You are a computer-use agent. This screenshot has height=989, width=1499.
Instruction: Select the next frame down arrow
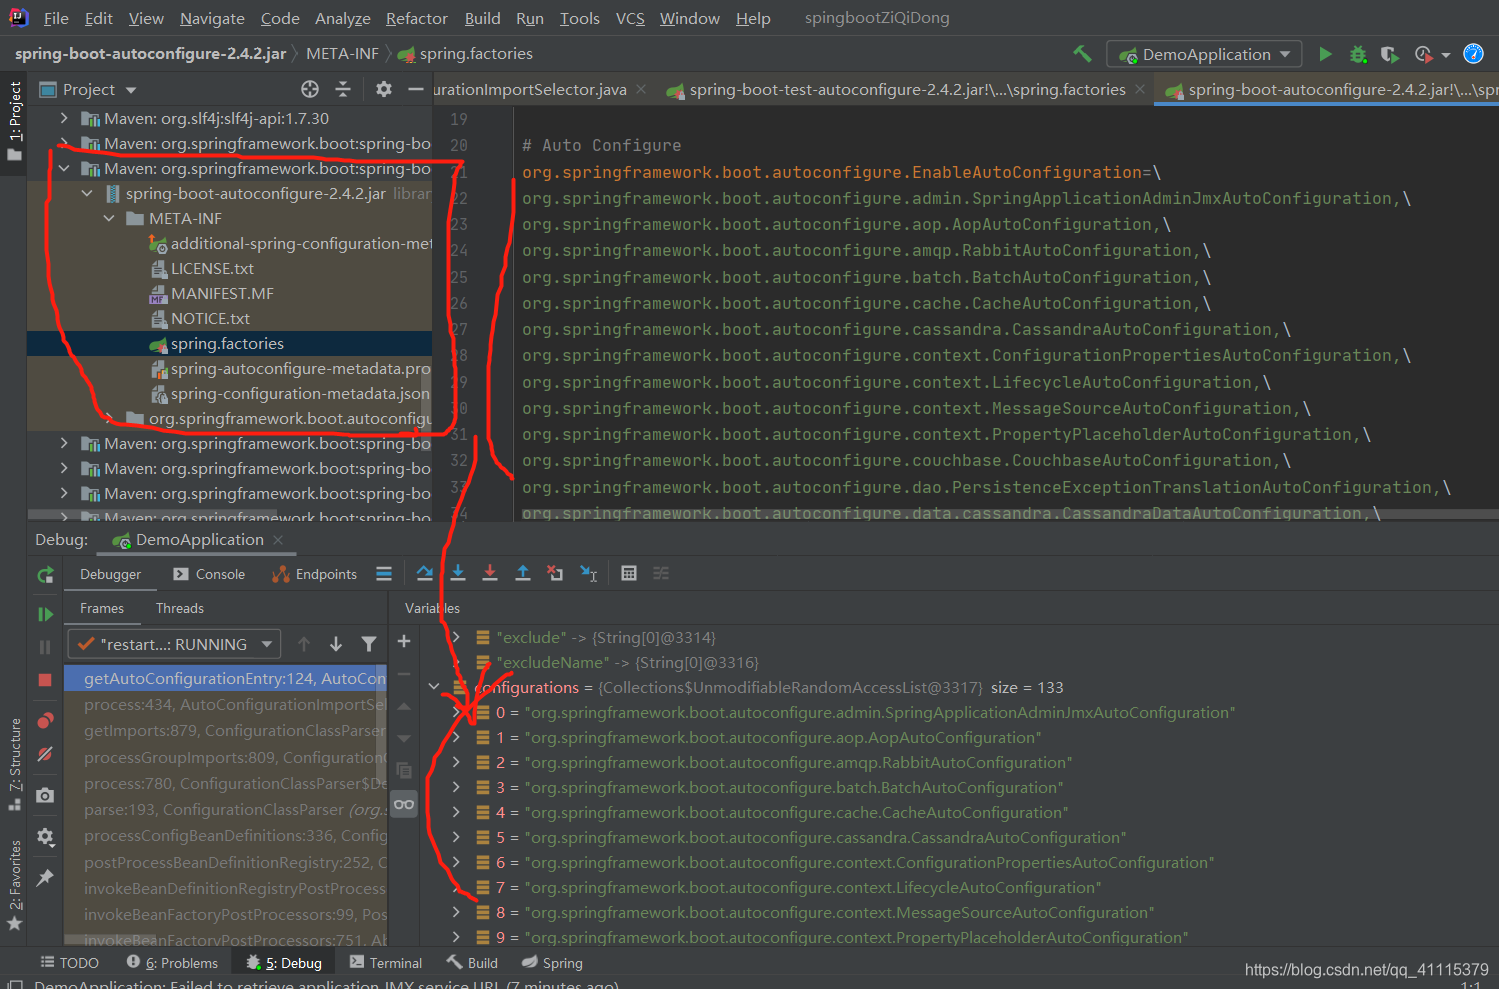pos(336,644)
